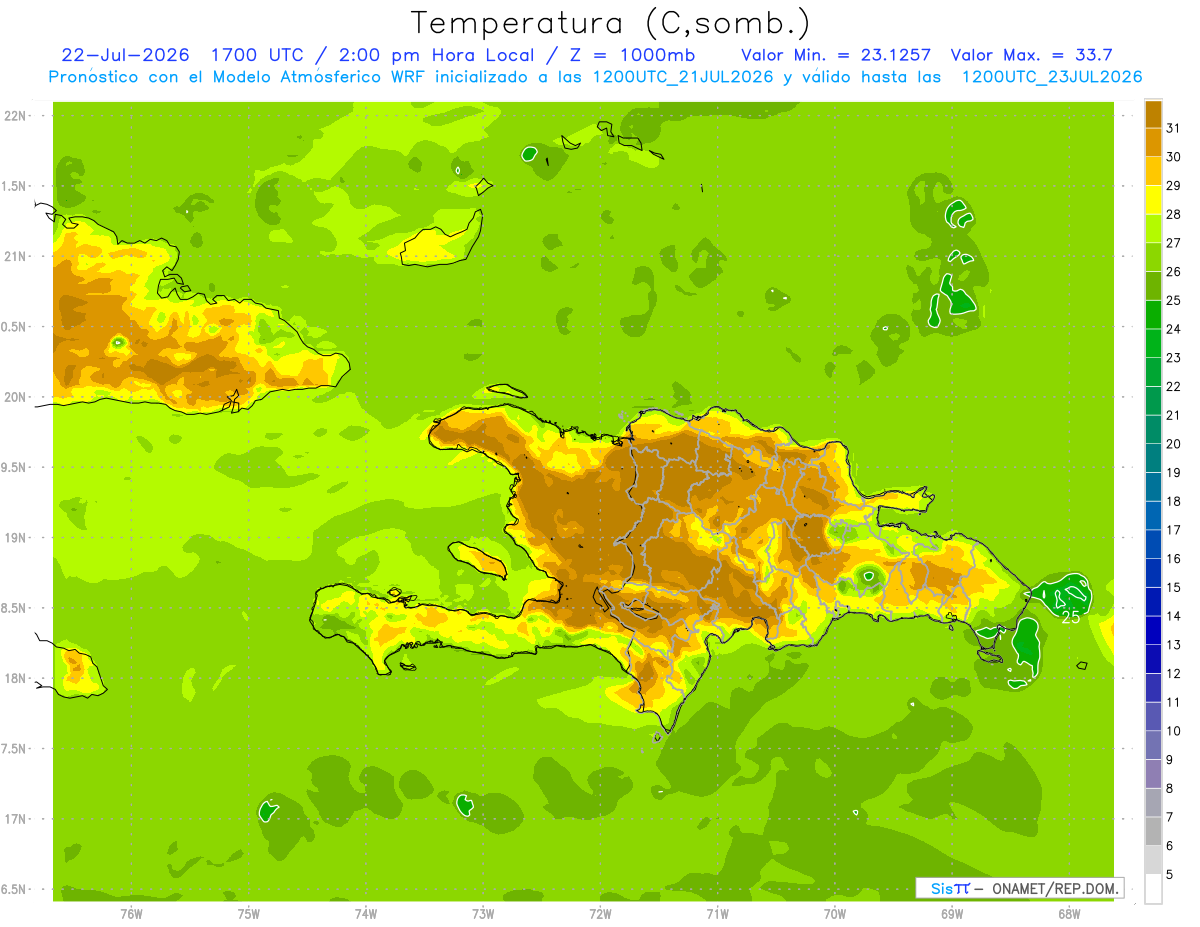Select the 17N latitude axis label
Viewport: 1200px width, 927px height.
point(14,820)
